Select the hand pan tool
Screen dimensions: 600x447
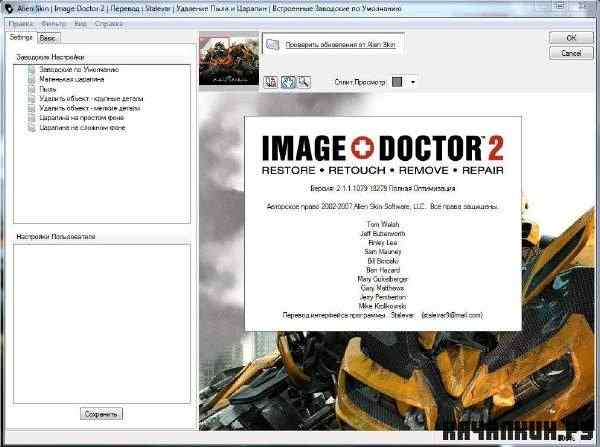point(288,82)
